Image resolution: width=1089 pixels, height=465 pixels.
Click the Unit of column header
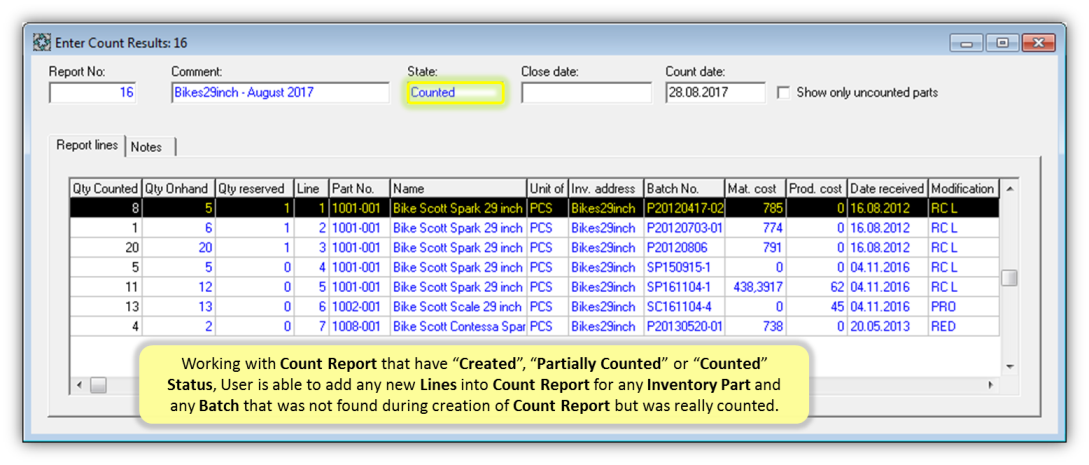547,188
